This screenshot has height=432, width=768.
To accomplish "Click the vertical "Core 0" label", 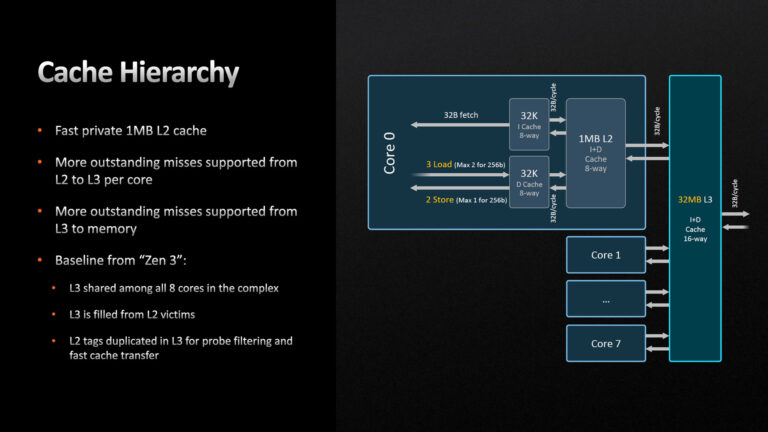I will pos(390,152).
